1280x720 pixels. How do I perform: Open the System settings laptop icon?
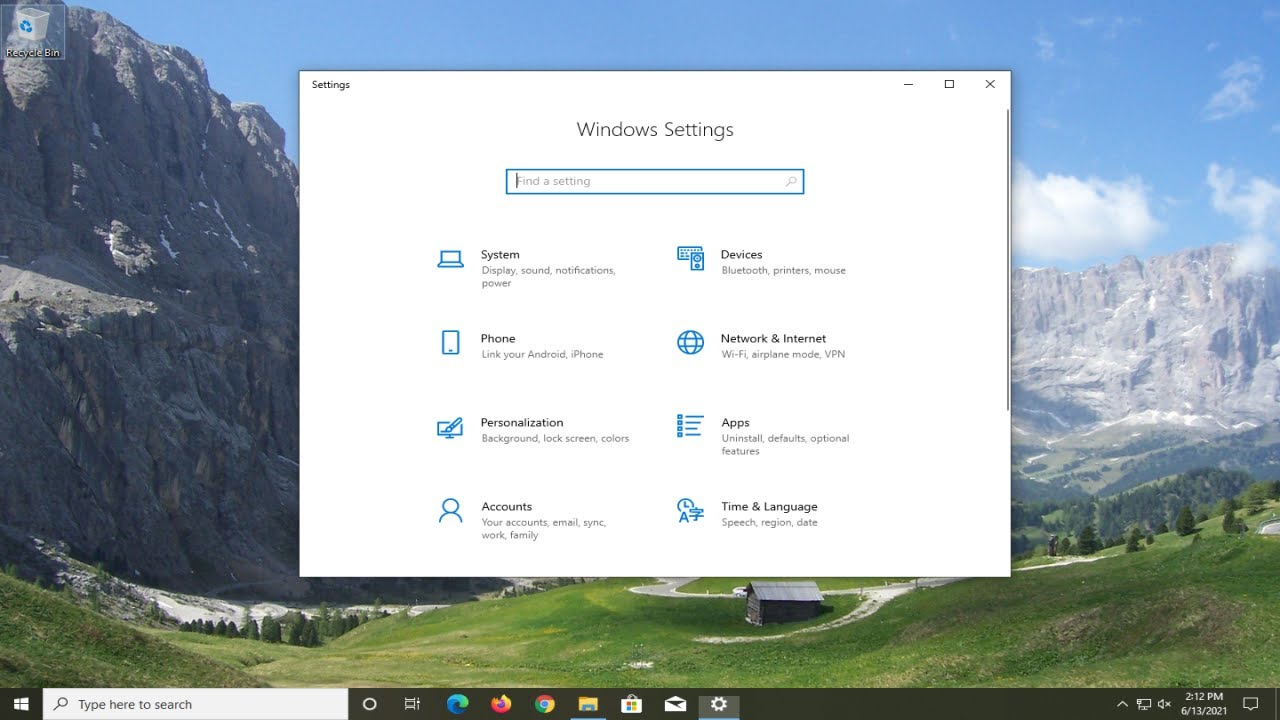click(x=450, y=259)
